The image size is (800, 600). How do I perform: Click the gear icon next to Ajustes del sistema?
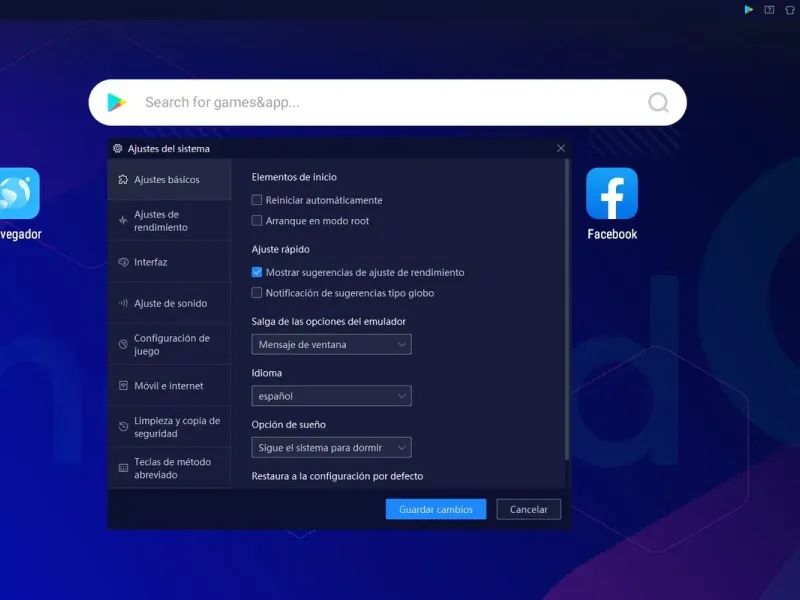pyautogui.click(x=117, y=148)
